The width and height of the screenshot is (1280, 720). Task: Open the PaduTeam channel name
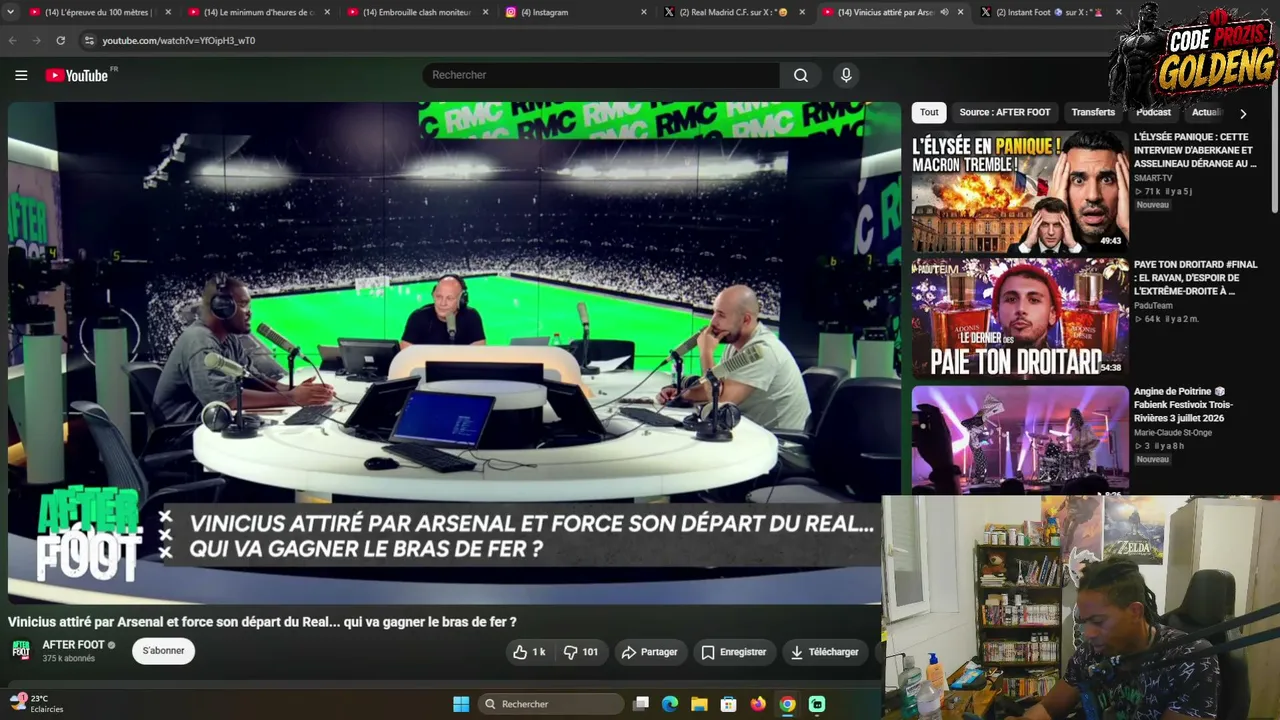(1153, 306)
